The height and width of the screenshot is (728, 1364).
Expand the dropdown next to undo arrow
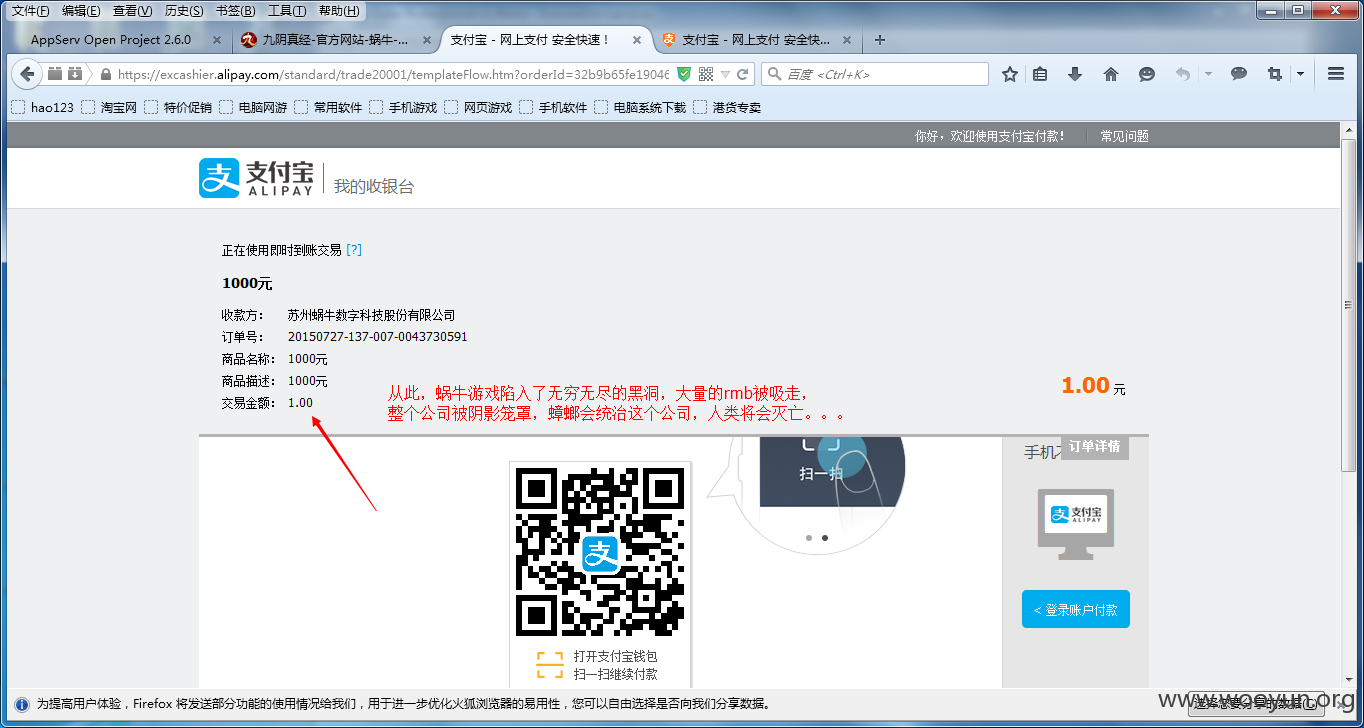pyautogui.click(x=1208, y=74)
